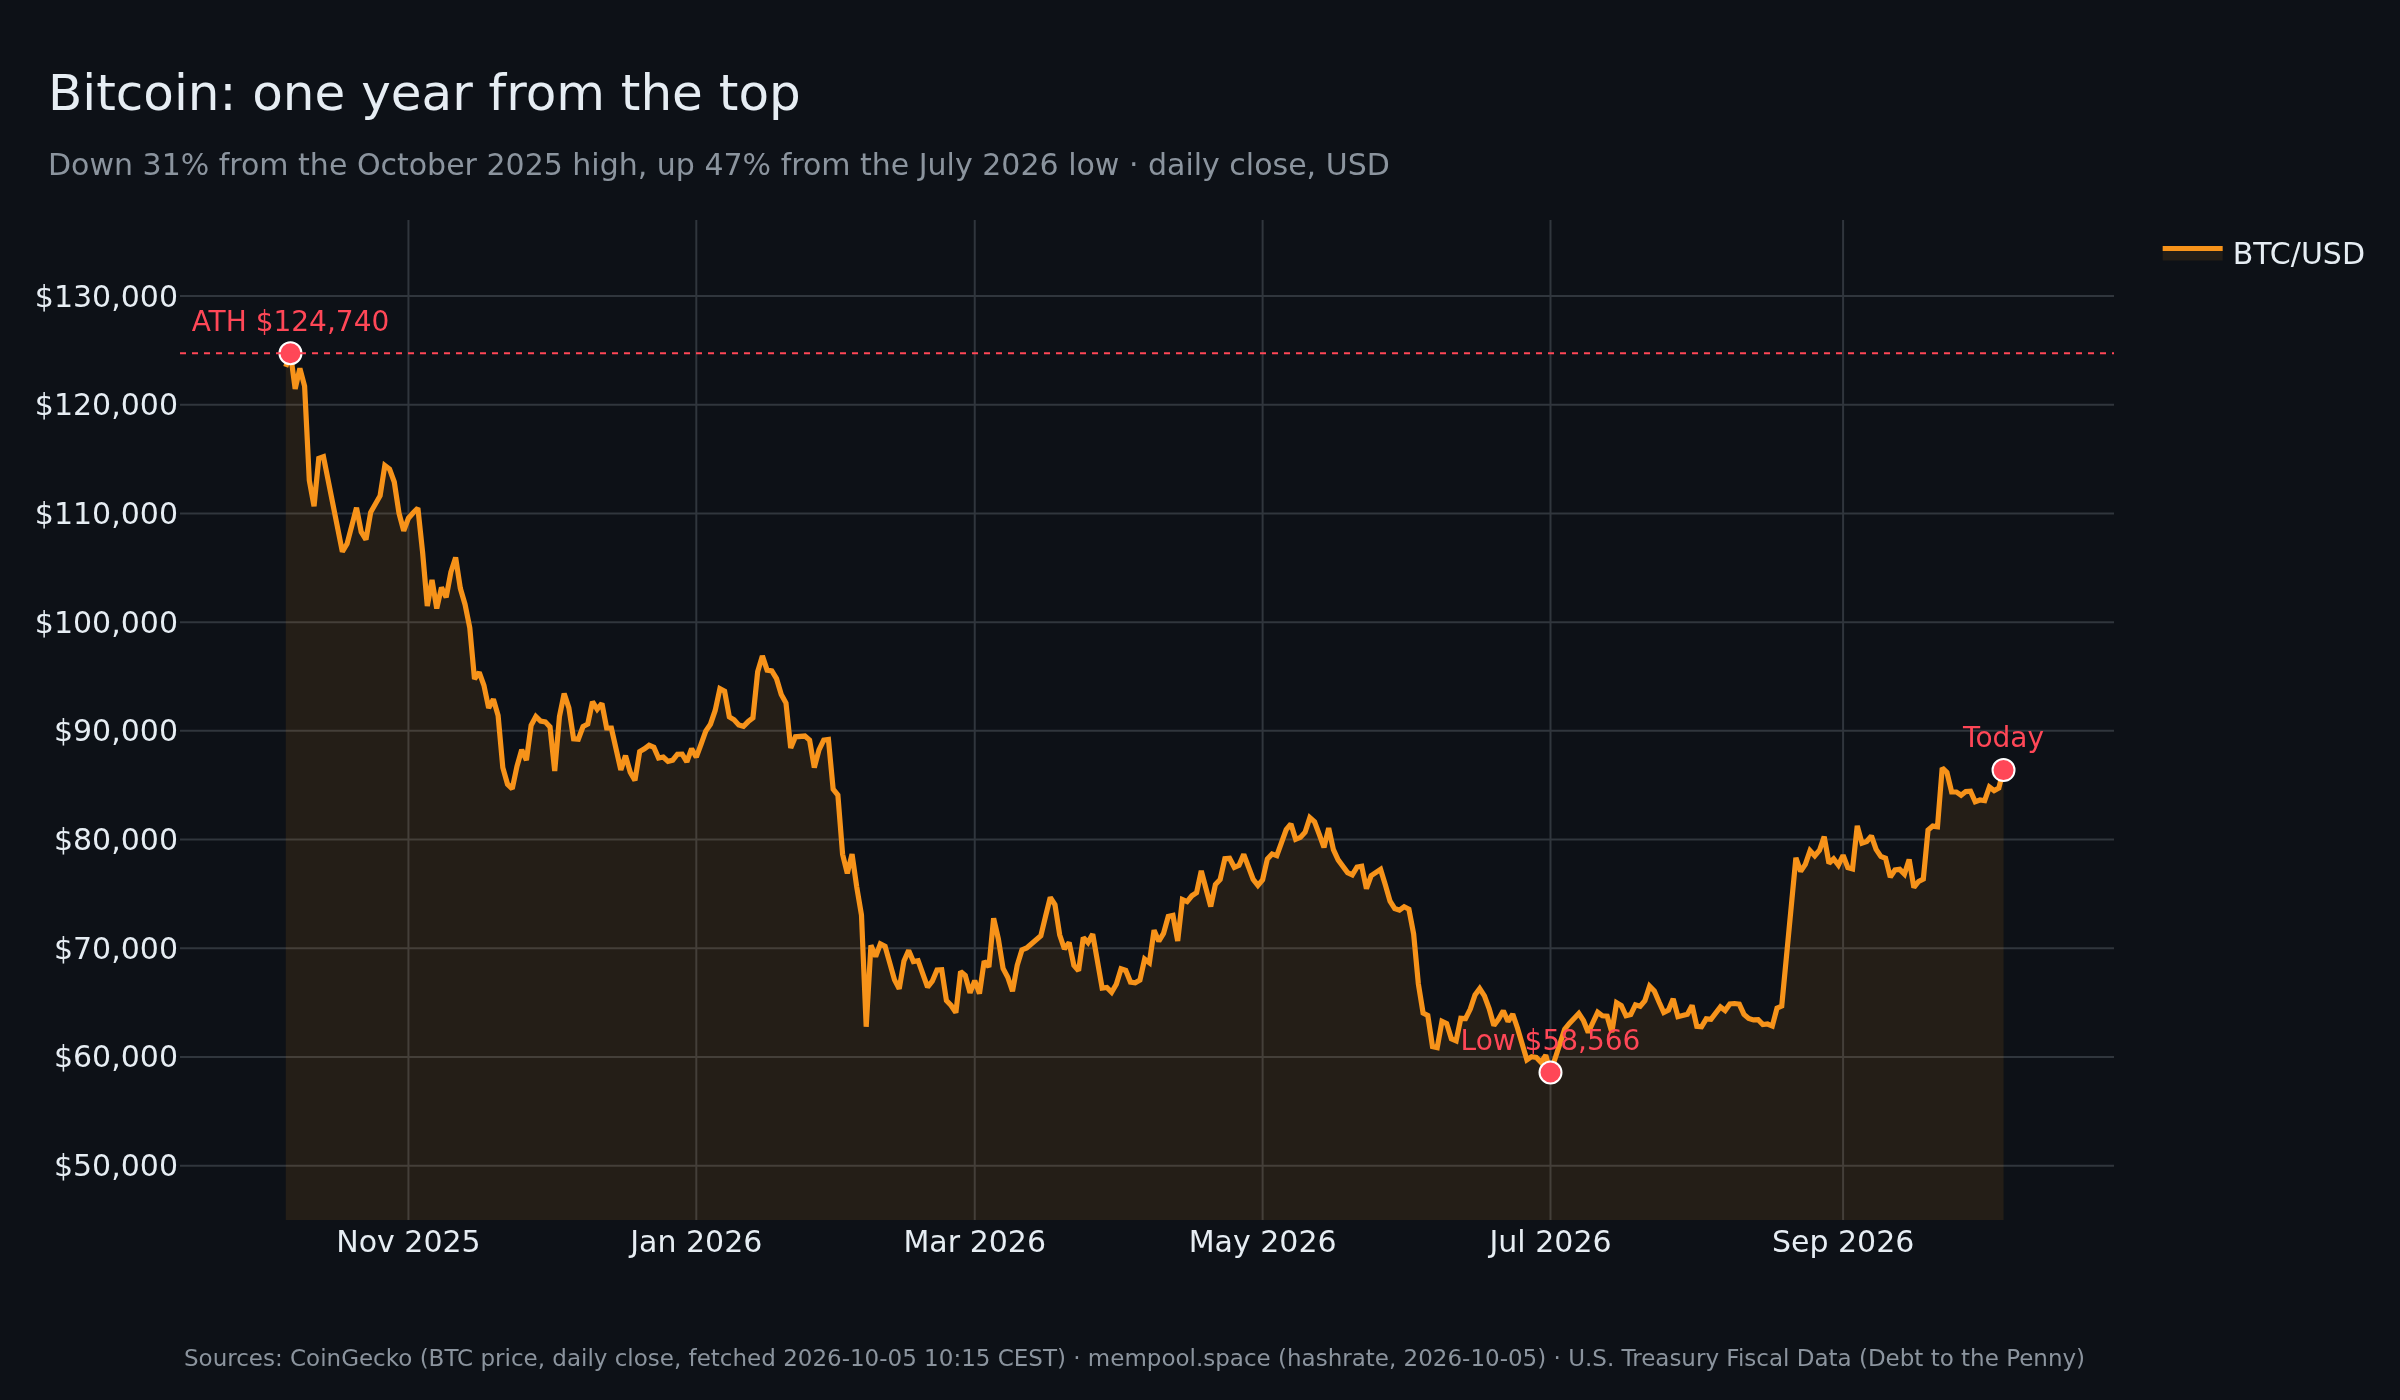Screen dimensions: 2400x1400
Task: Click the $90,000 y-axis label
Action: tap(116, 731)
